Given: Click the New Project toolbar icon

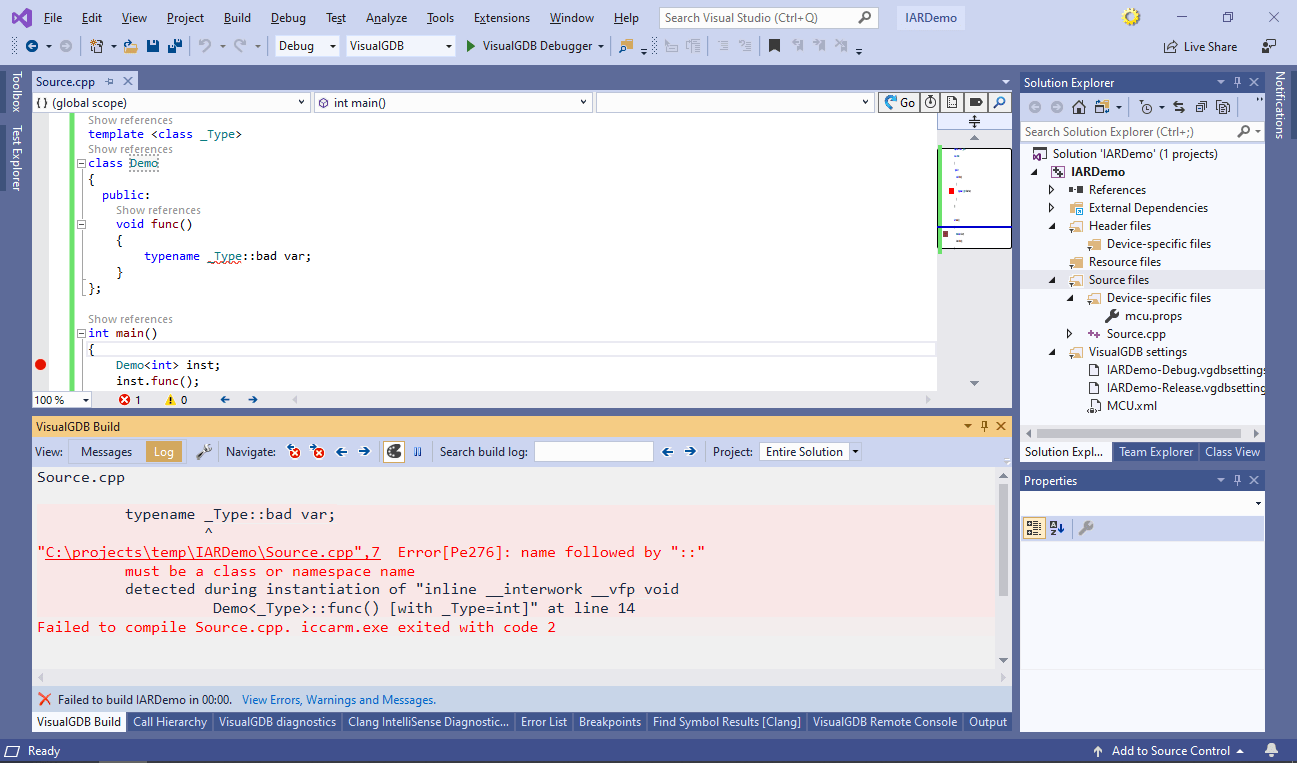Looking at the screenshot, I should pos(96,46).
